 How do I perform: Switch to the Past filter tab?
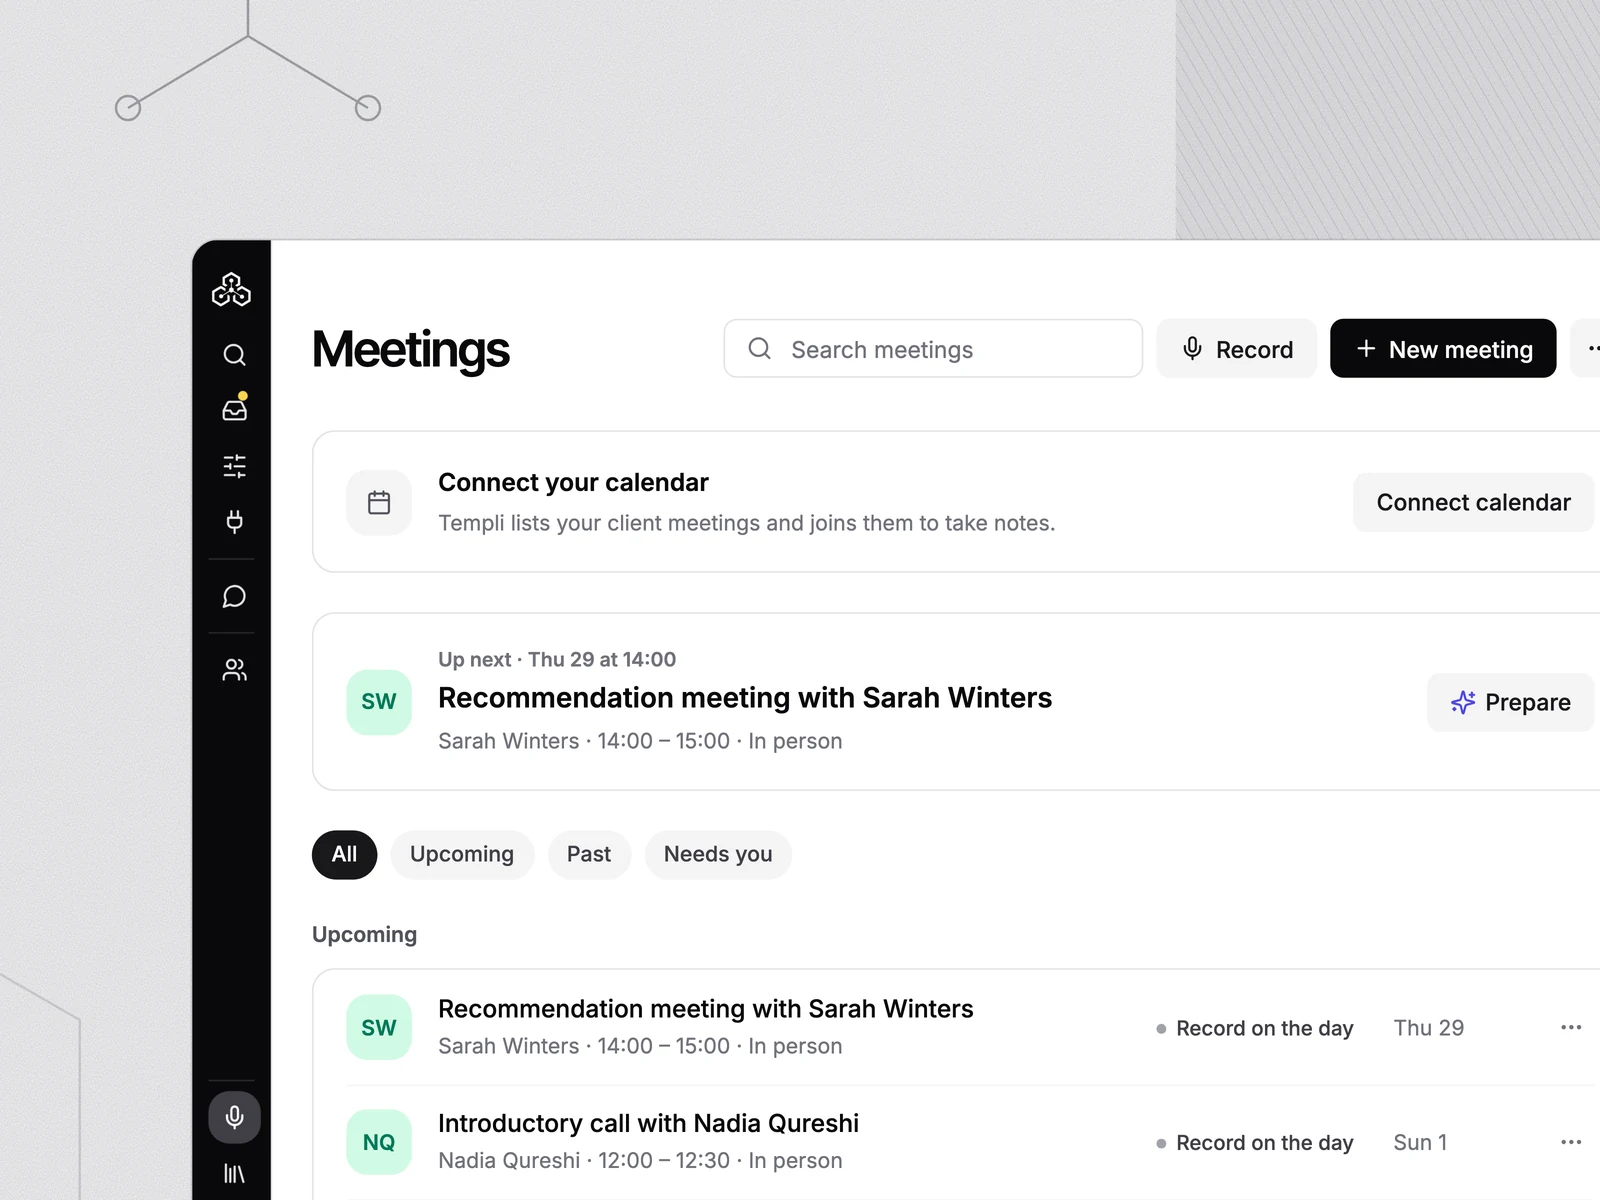click(589, 854)
